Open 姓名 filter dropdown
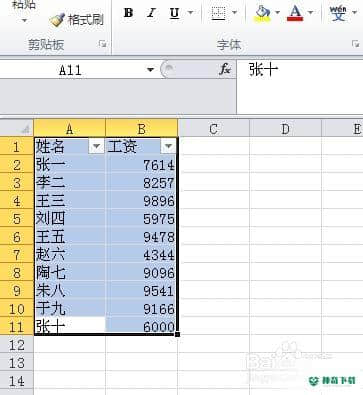Image resolution: width=363 pixels, height=395 pixels. (x=97, y=146)
